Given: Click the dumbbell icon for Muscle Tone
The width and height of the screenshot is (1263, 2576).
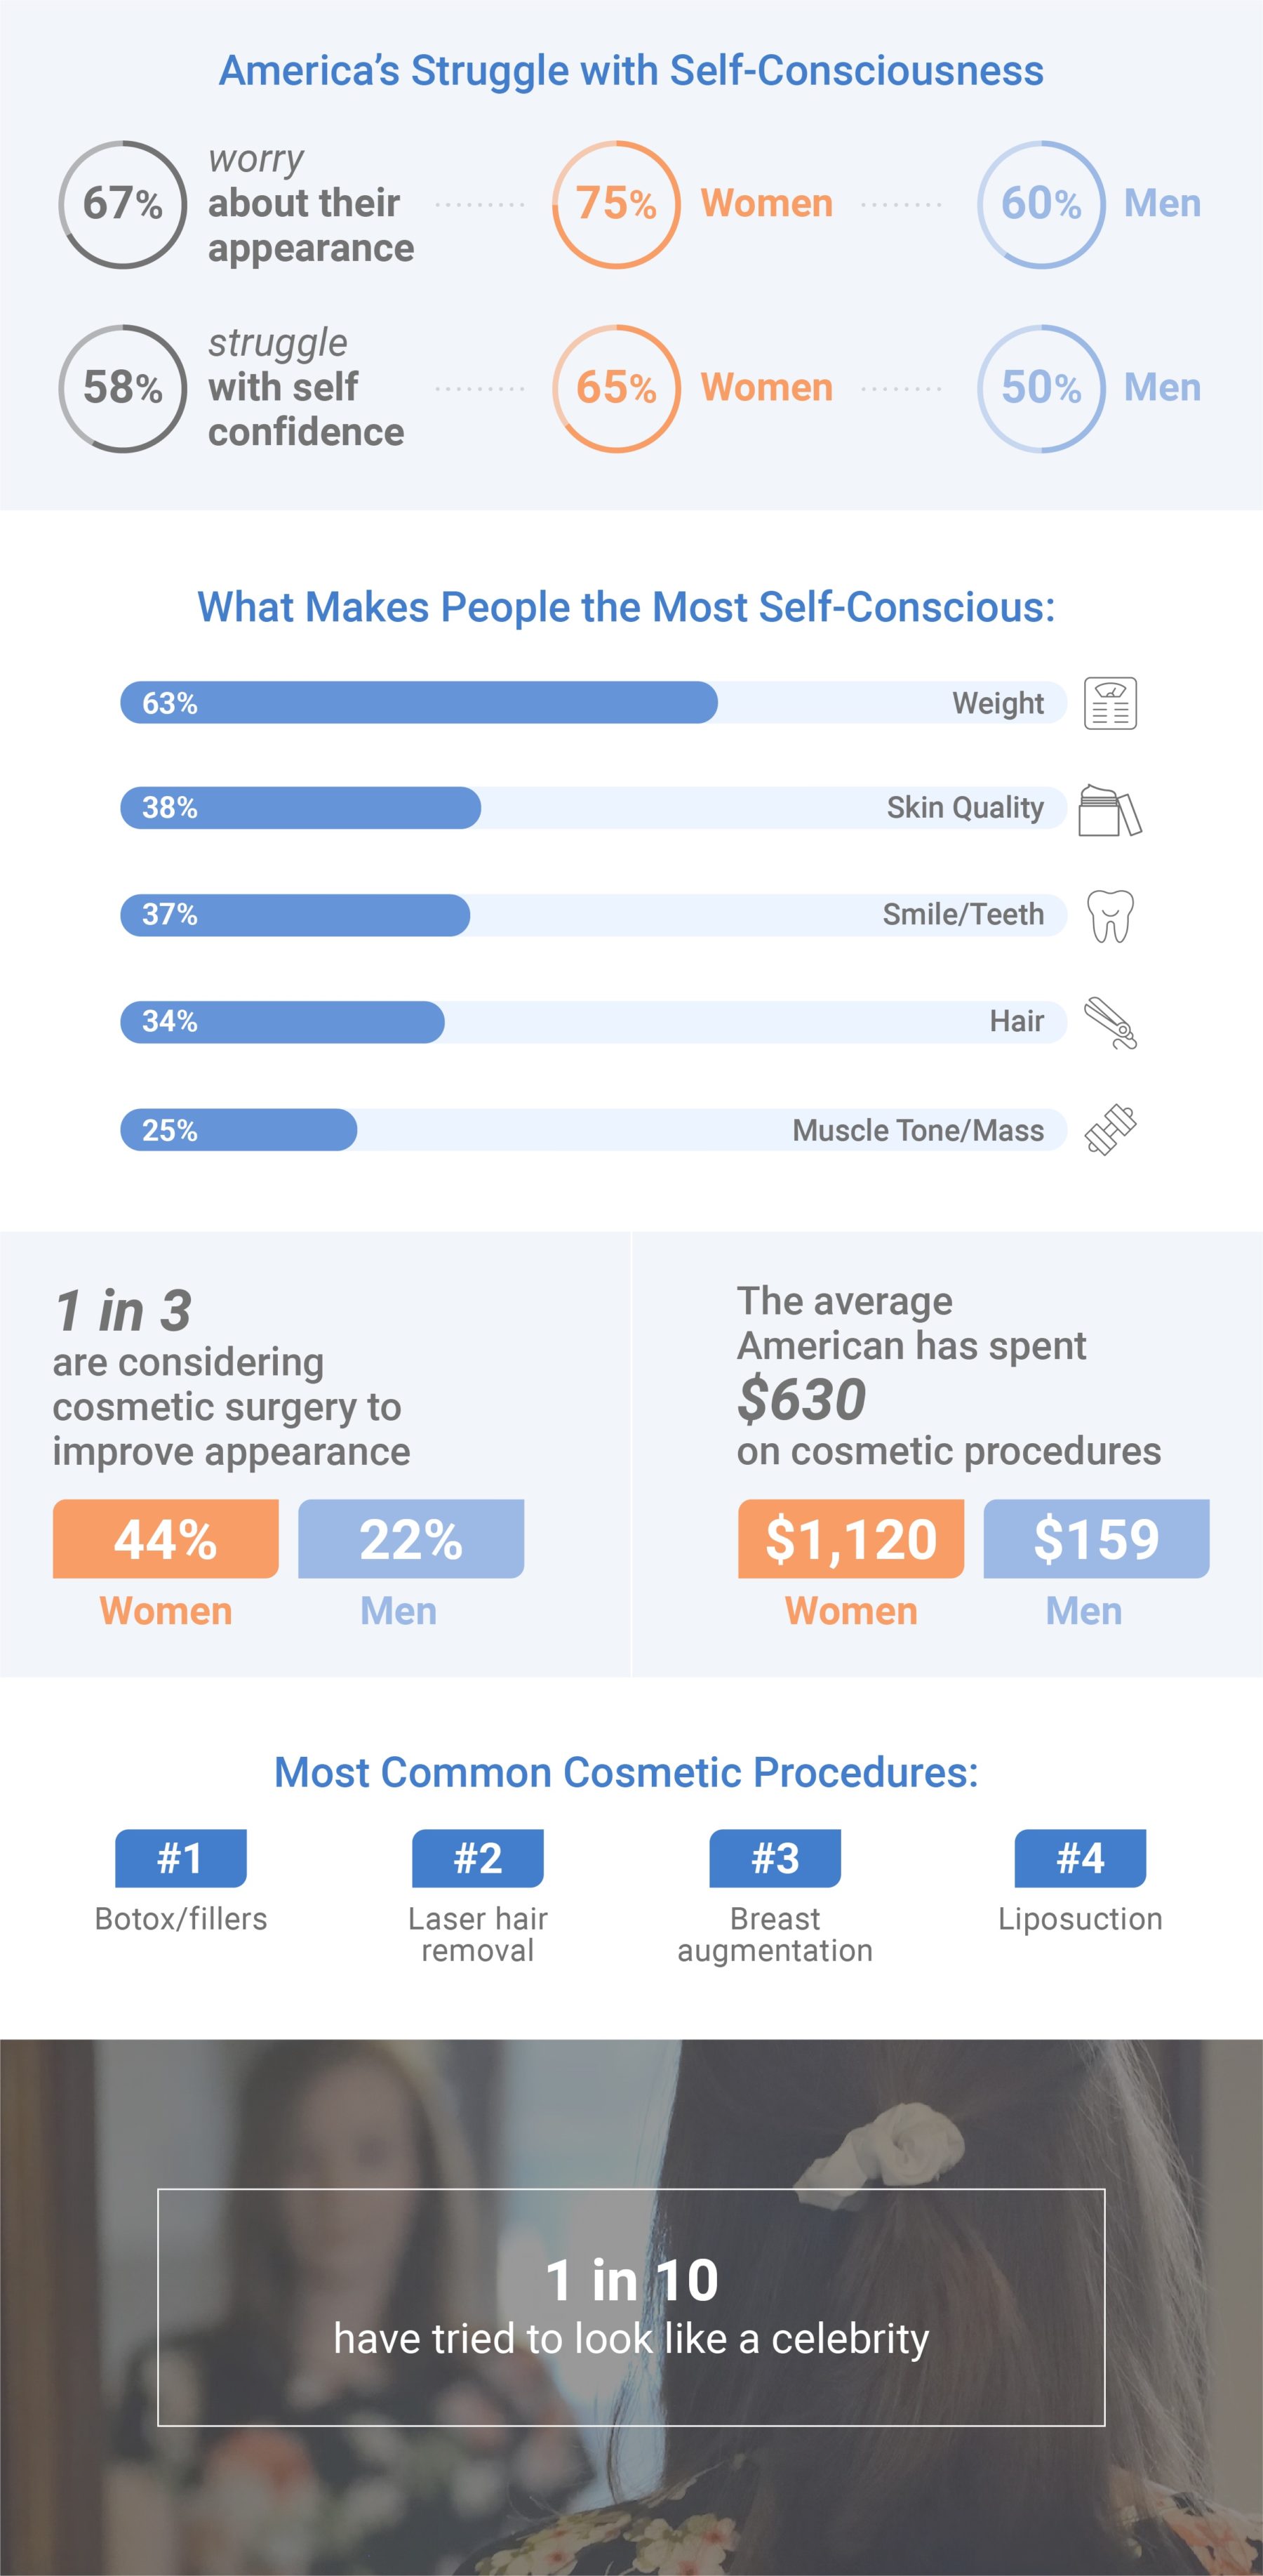Looking at the screenshot, I should (1110, 1130).
